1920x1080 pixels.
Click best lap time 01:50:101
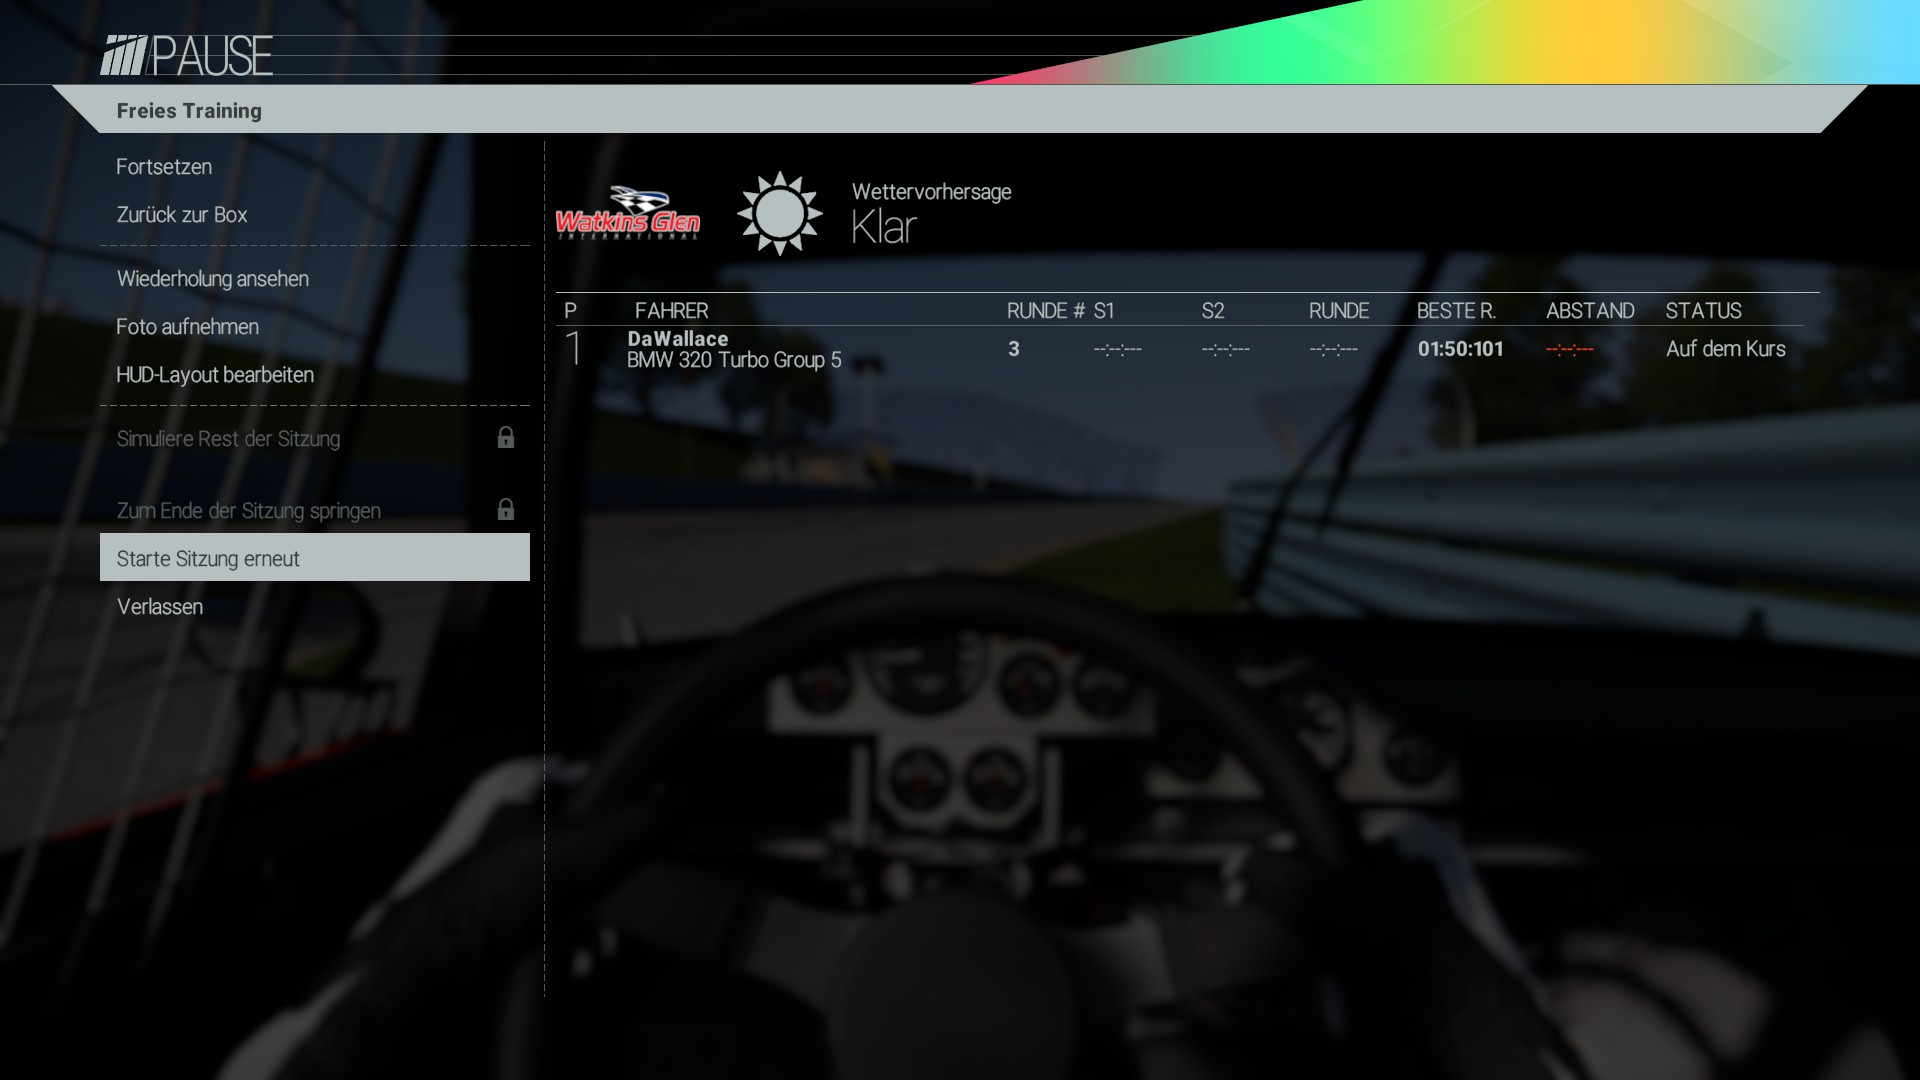click(1461, 349)
